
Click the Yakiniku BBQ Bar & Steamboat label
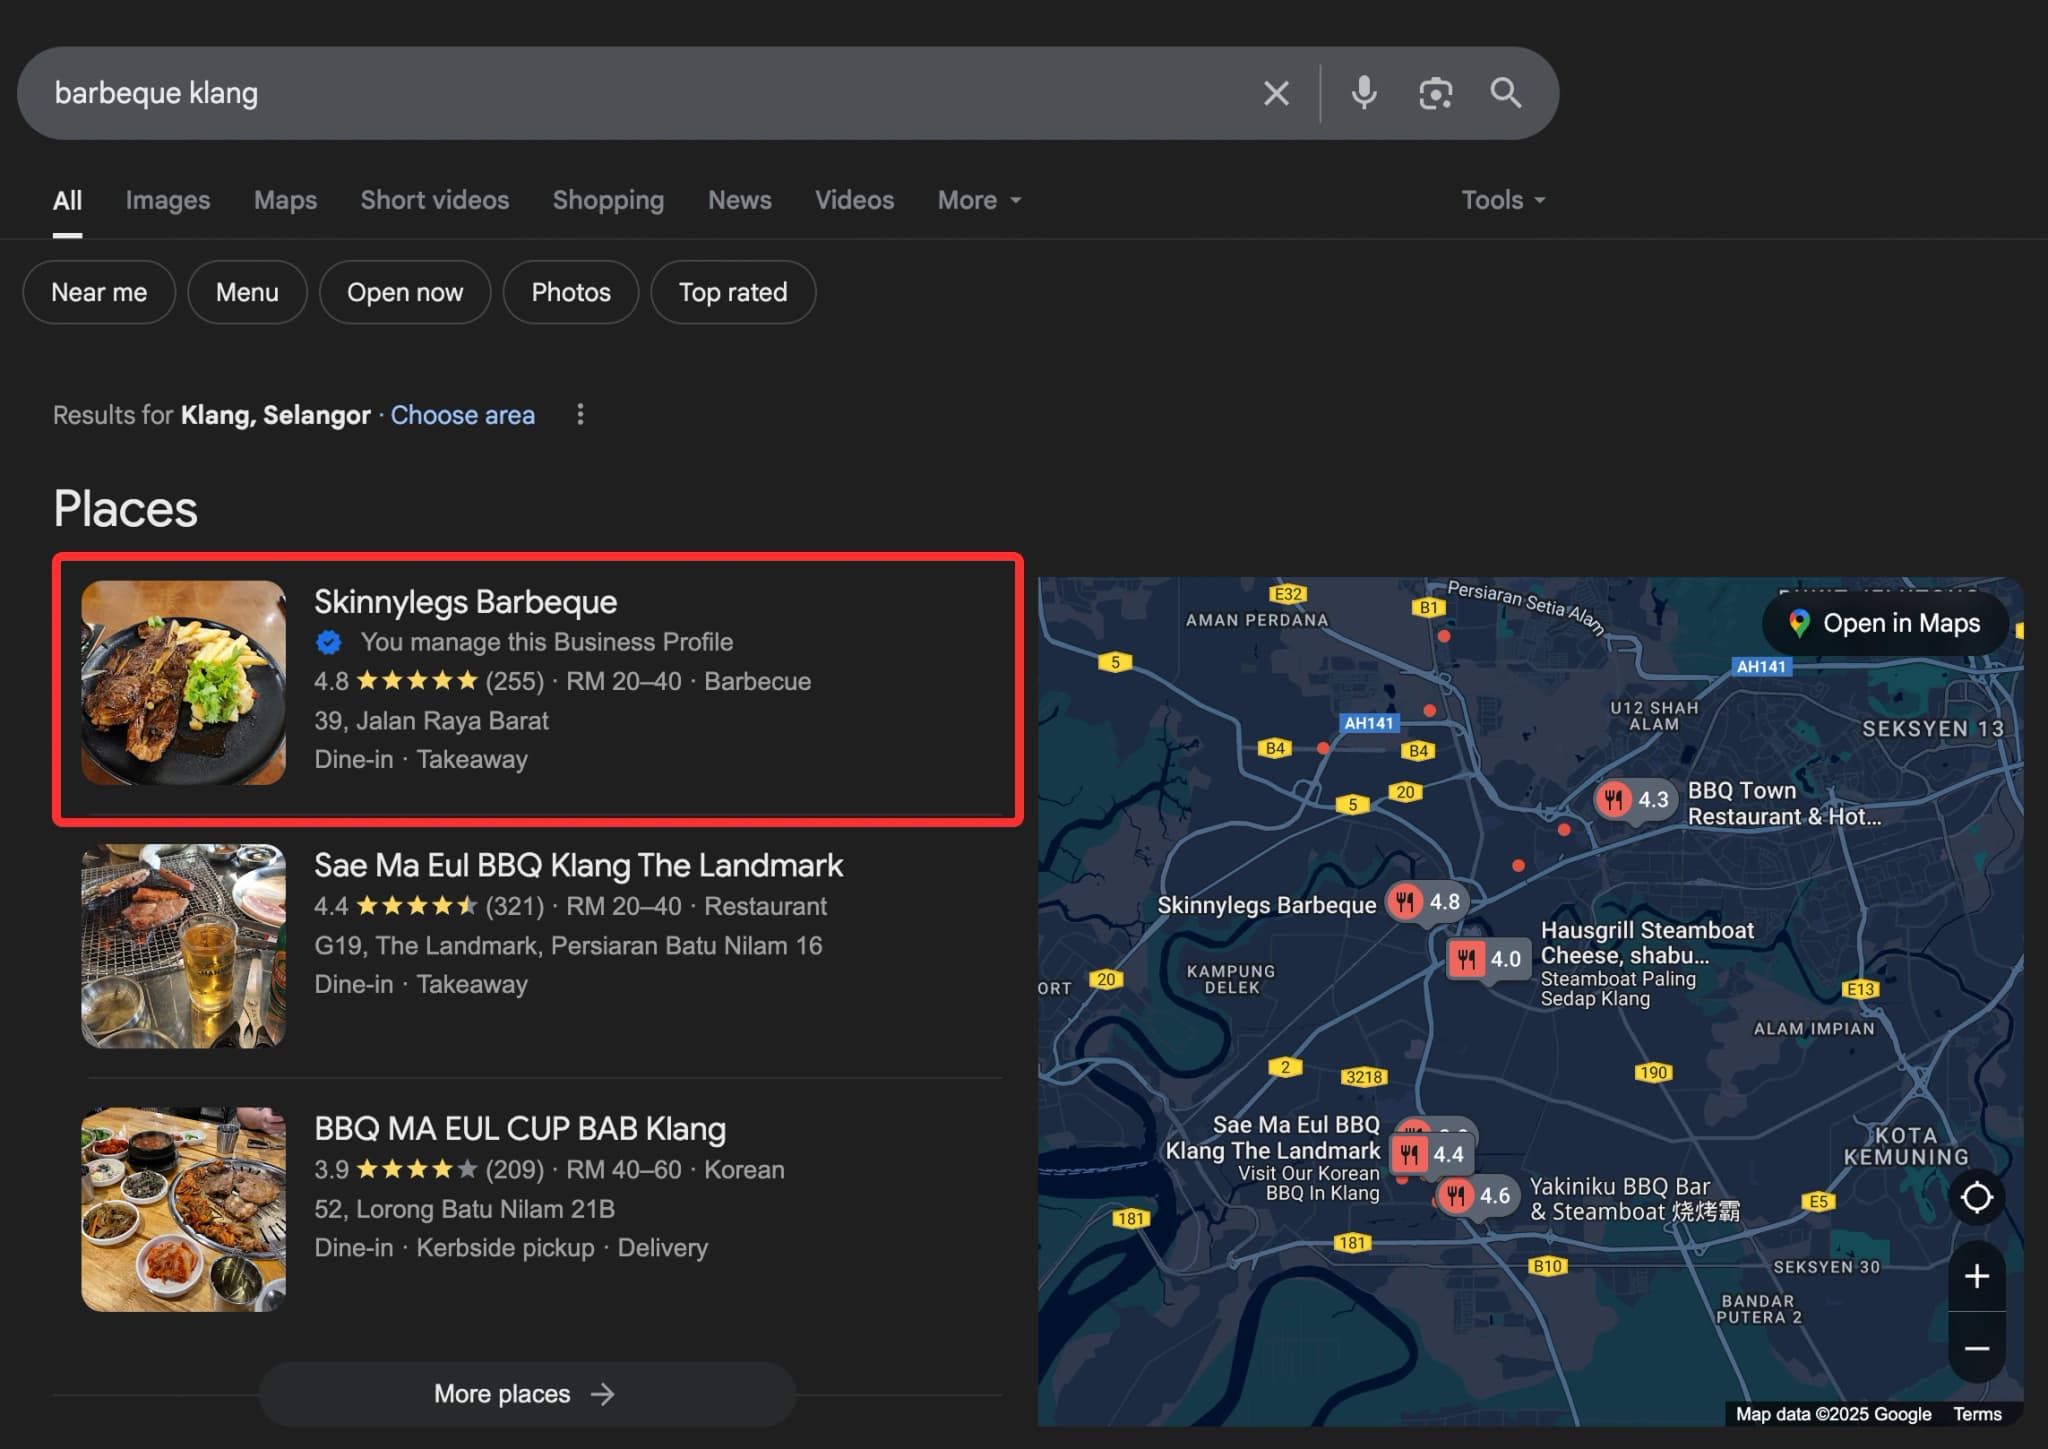tap(1635, 1199)
